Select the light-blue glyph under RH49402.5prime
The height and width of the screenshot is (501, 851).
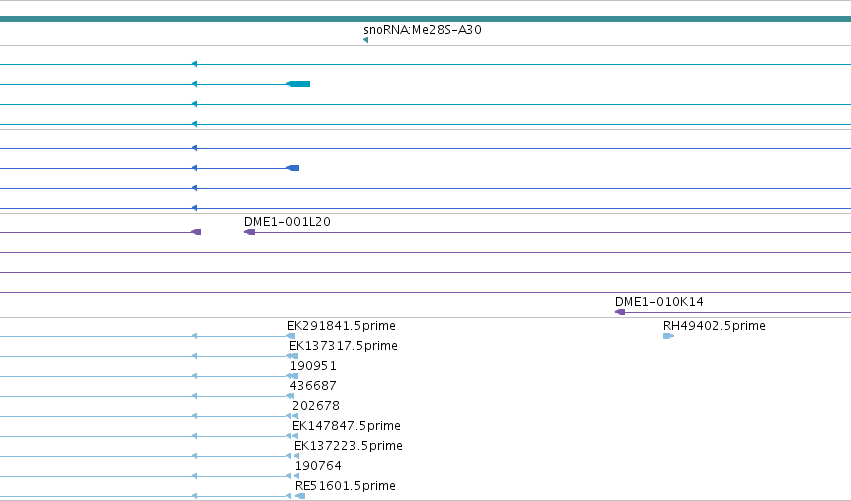tap(668, 336)
